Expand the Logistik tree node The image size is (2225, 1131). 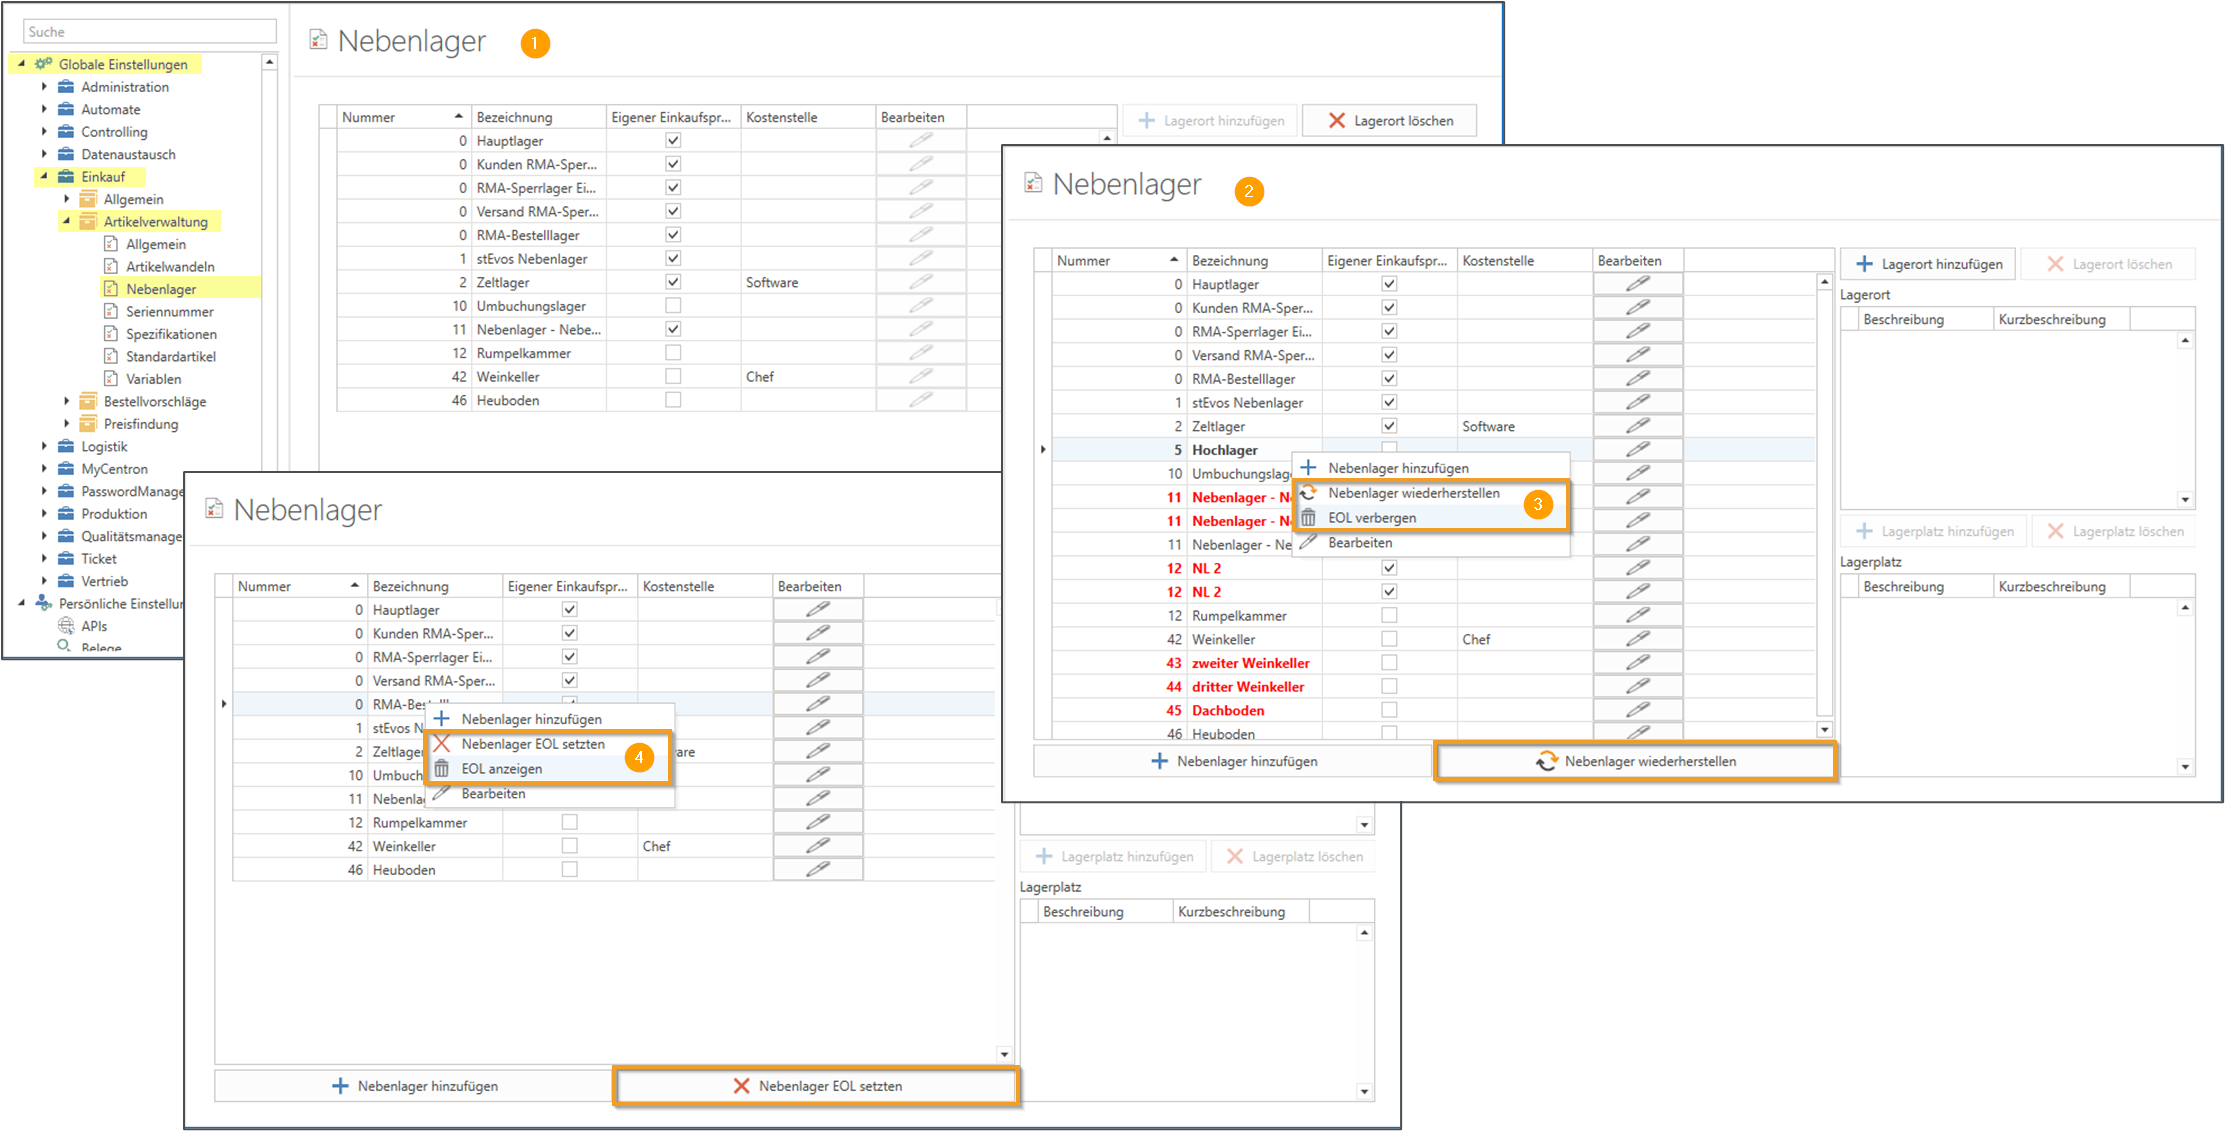point(44,446)
